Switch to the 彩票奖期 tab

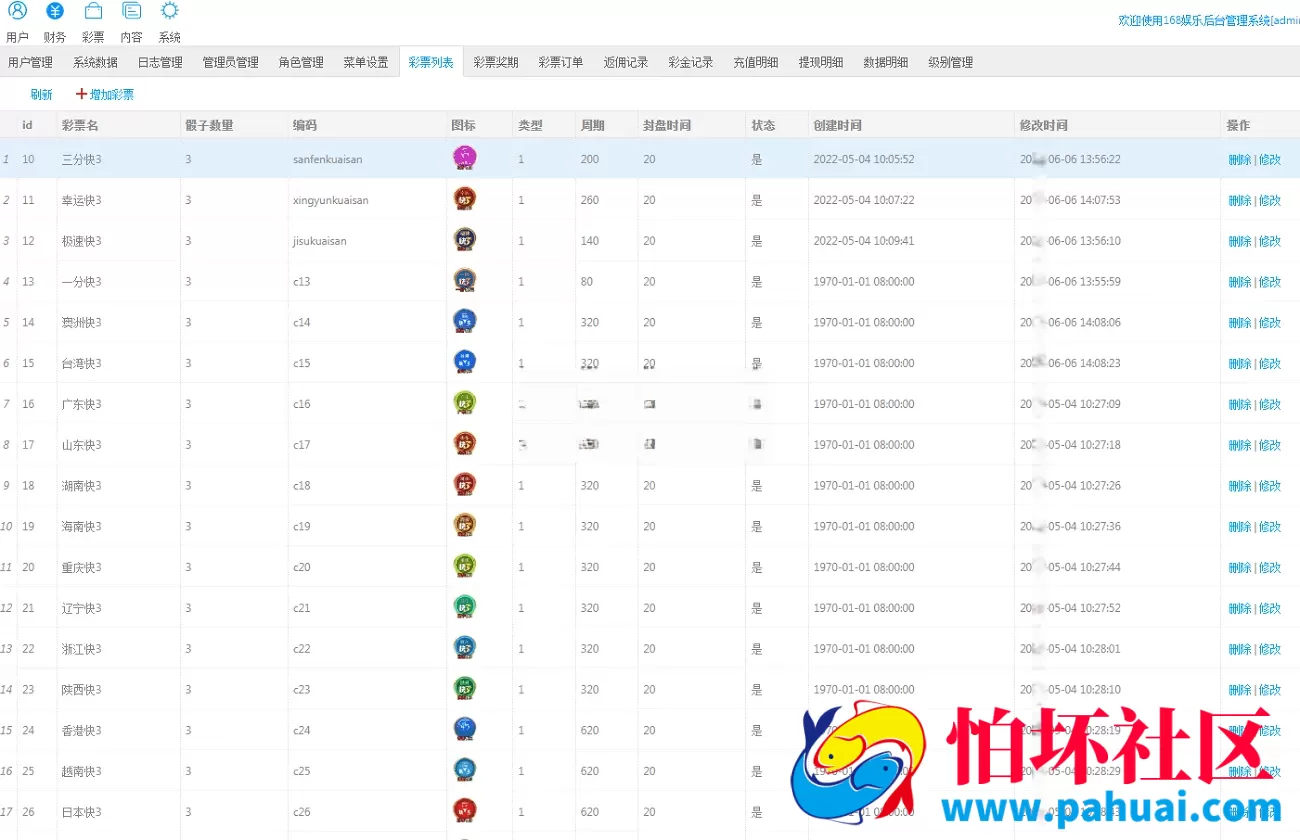496,62
